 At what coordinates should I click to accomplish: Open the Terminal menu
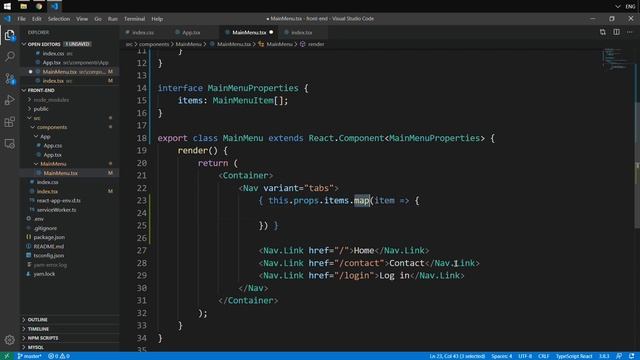pos(135,19)
